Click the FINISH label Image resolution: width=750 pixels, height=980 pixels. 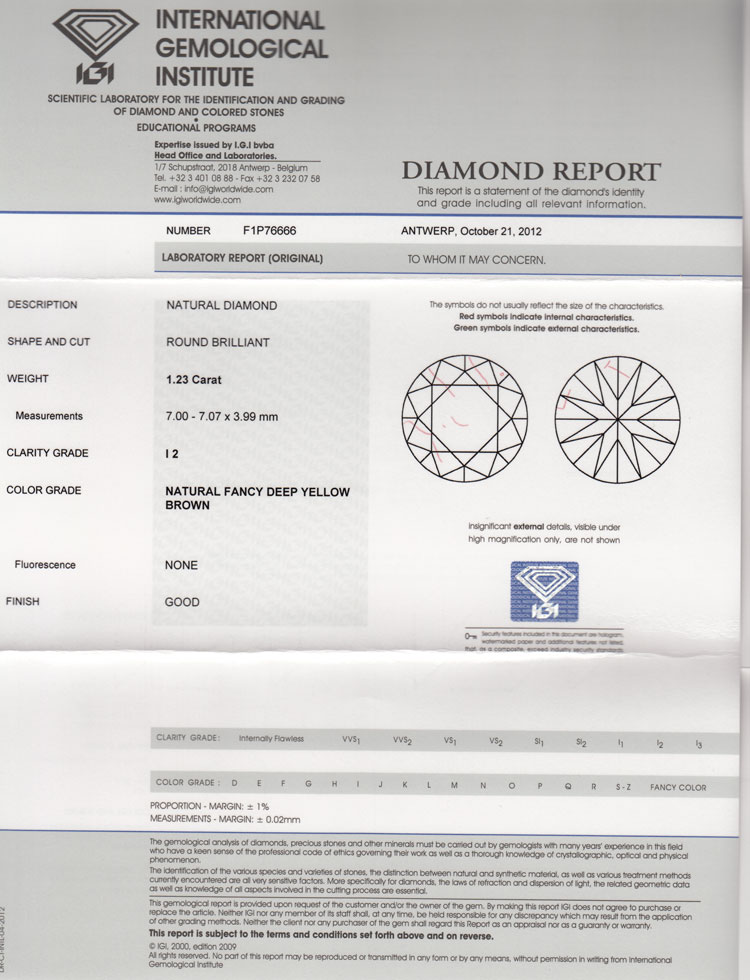(x=22, y=601)
